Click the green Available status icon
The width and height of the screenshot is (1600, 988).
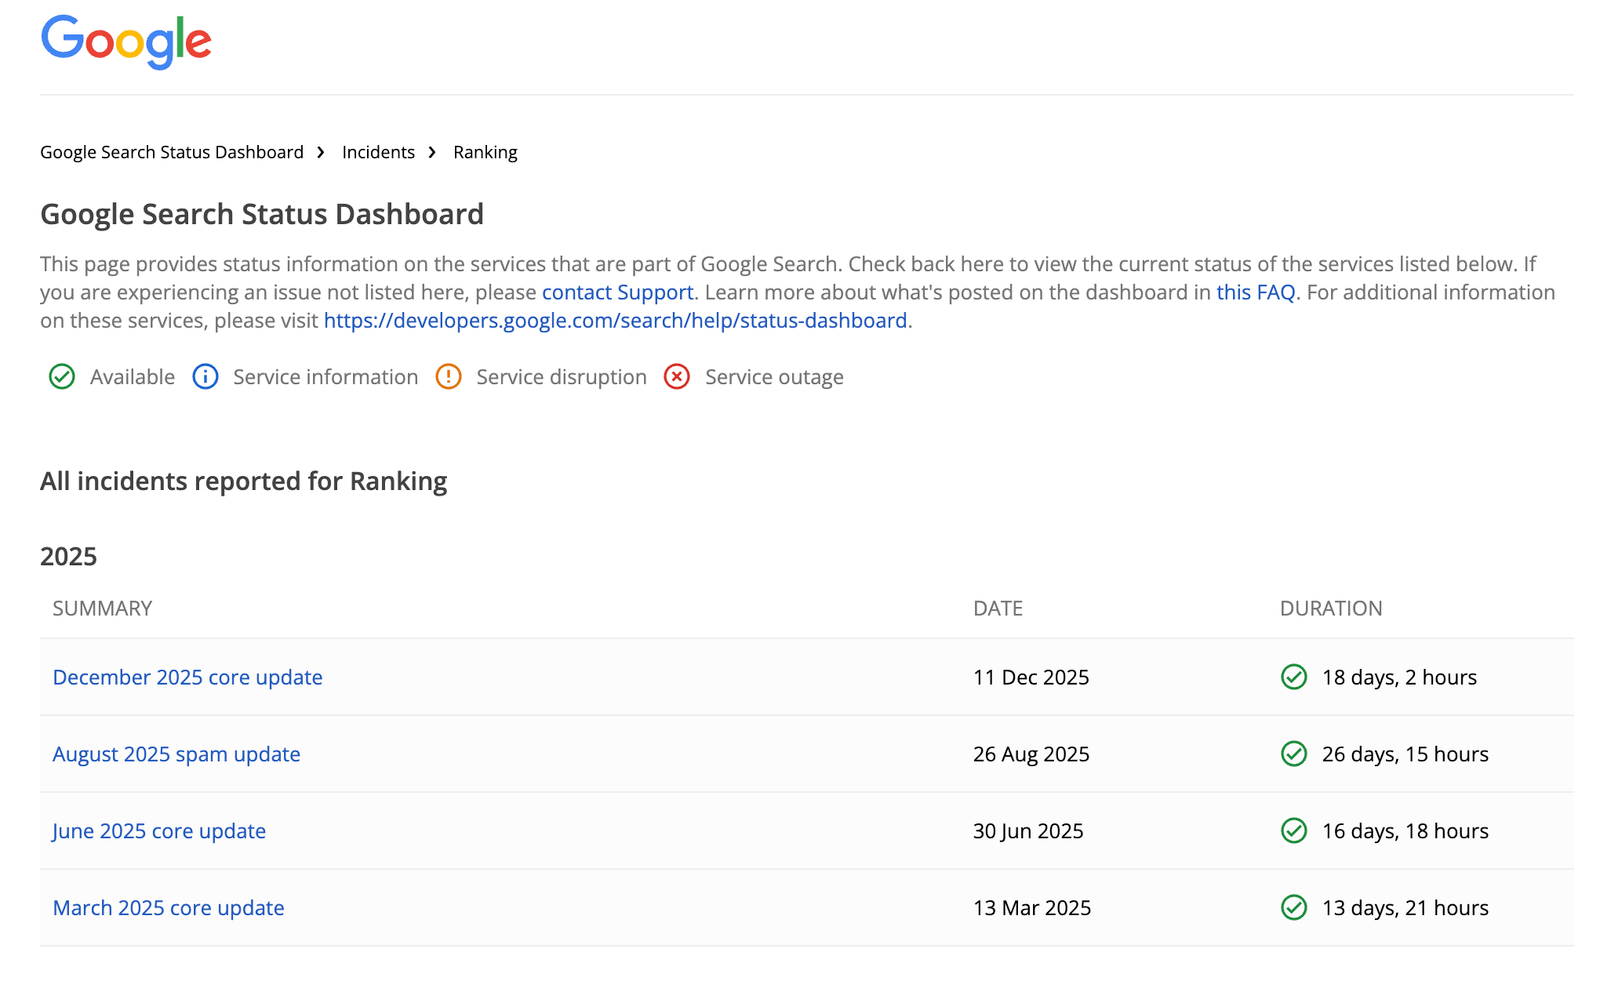point(61,377)
